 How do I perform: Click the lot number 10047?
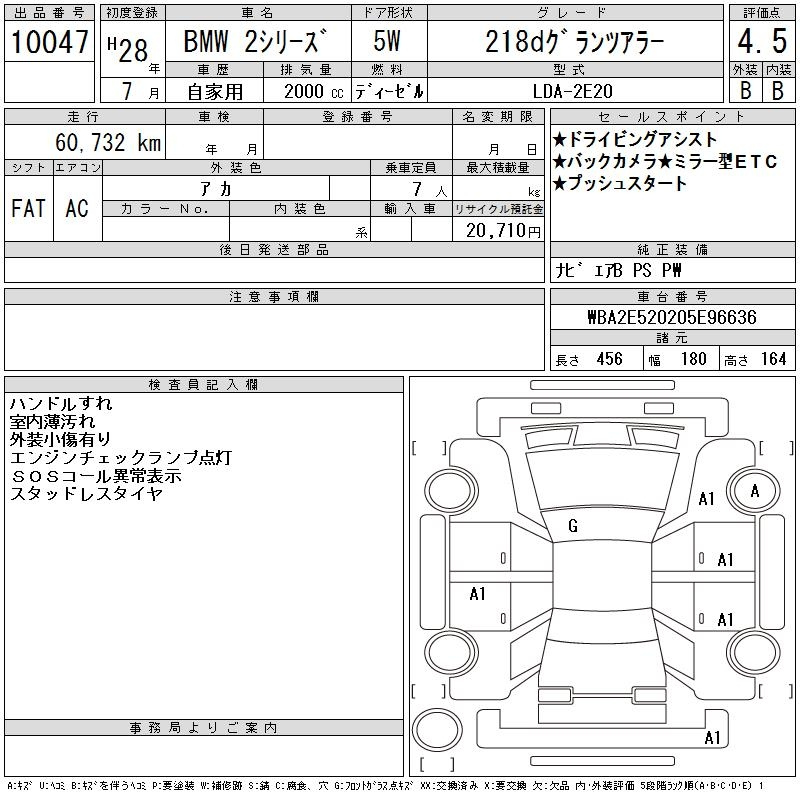click(x=49, y=42)
